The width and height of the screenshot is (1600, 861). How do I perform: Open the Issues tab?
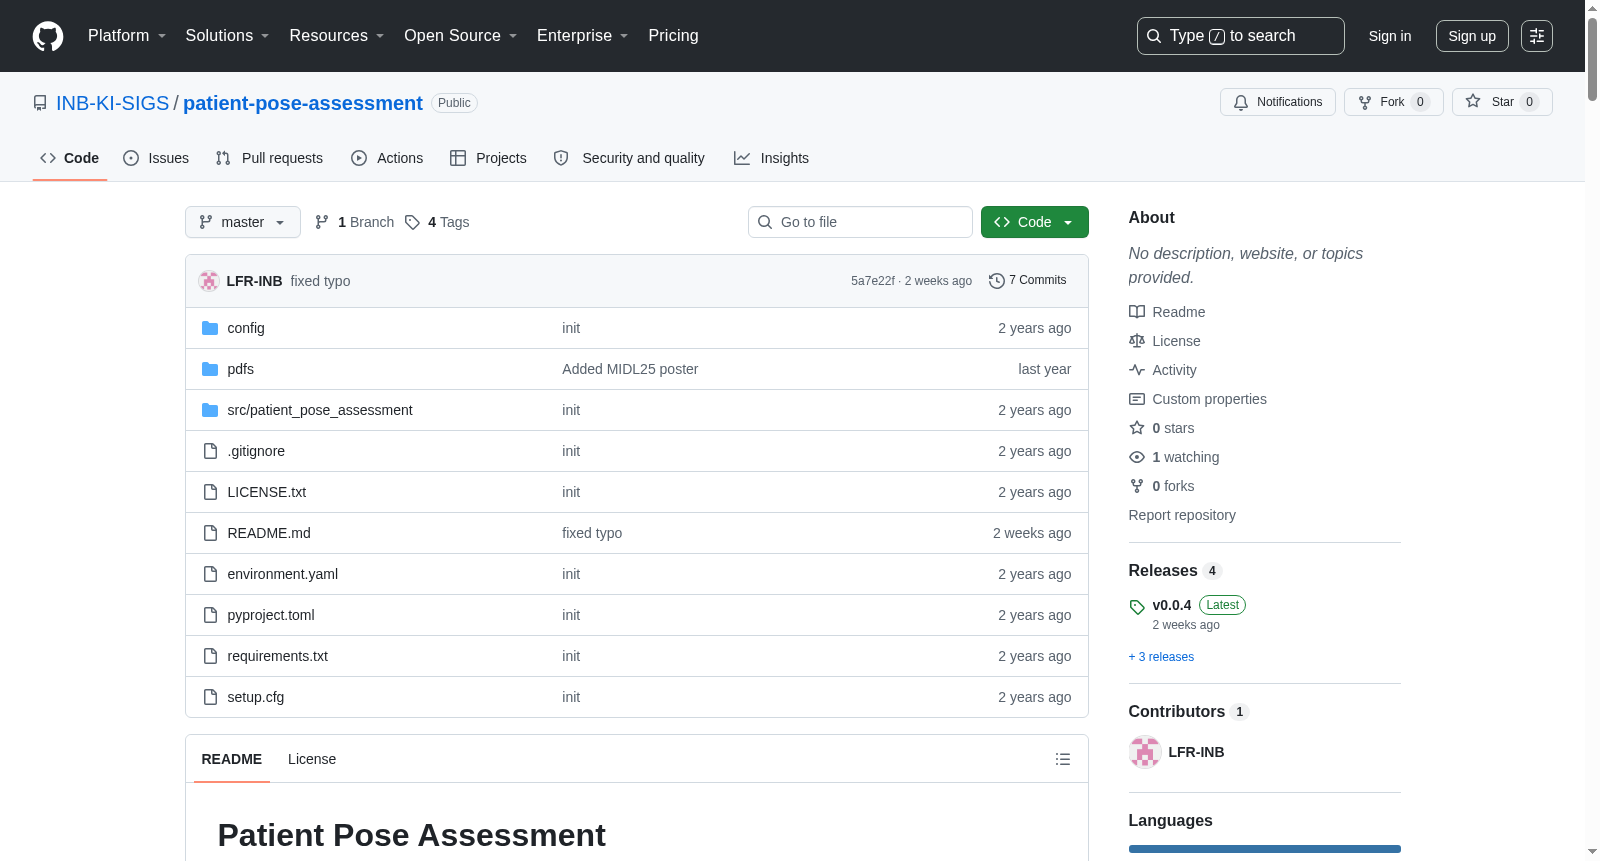click(x=156, y=158)
